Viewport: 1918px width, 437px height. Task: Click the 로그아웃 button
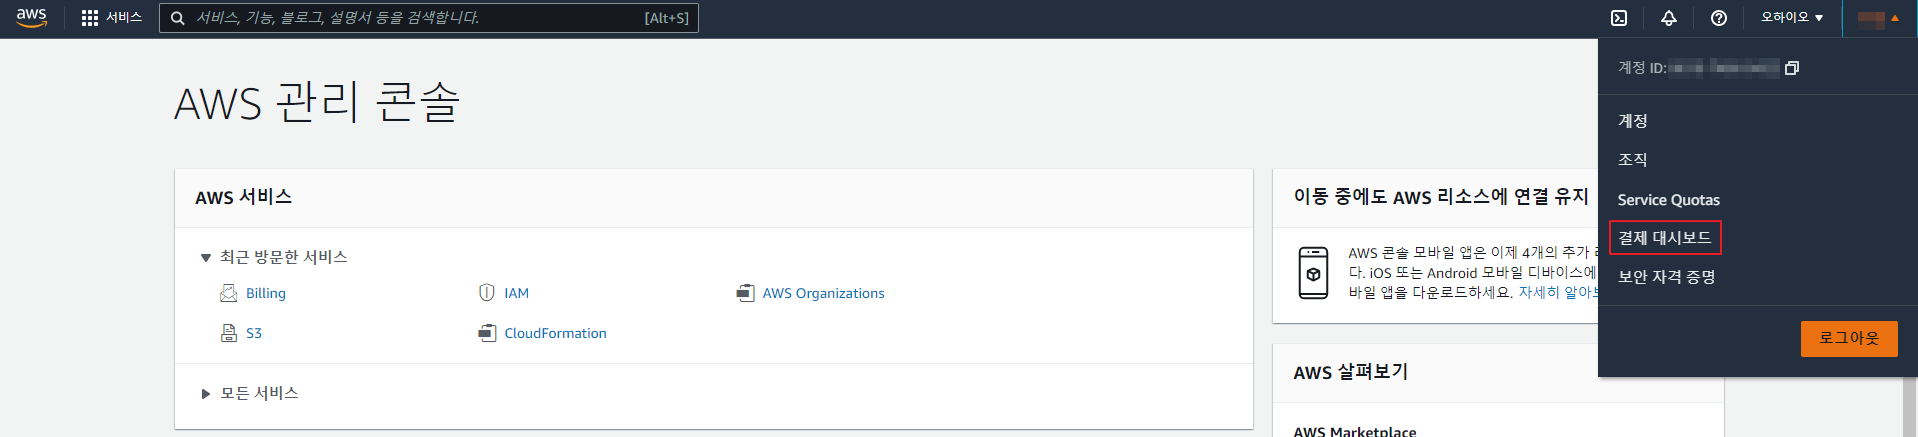tap(1849, 338)
